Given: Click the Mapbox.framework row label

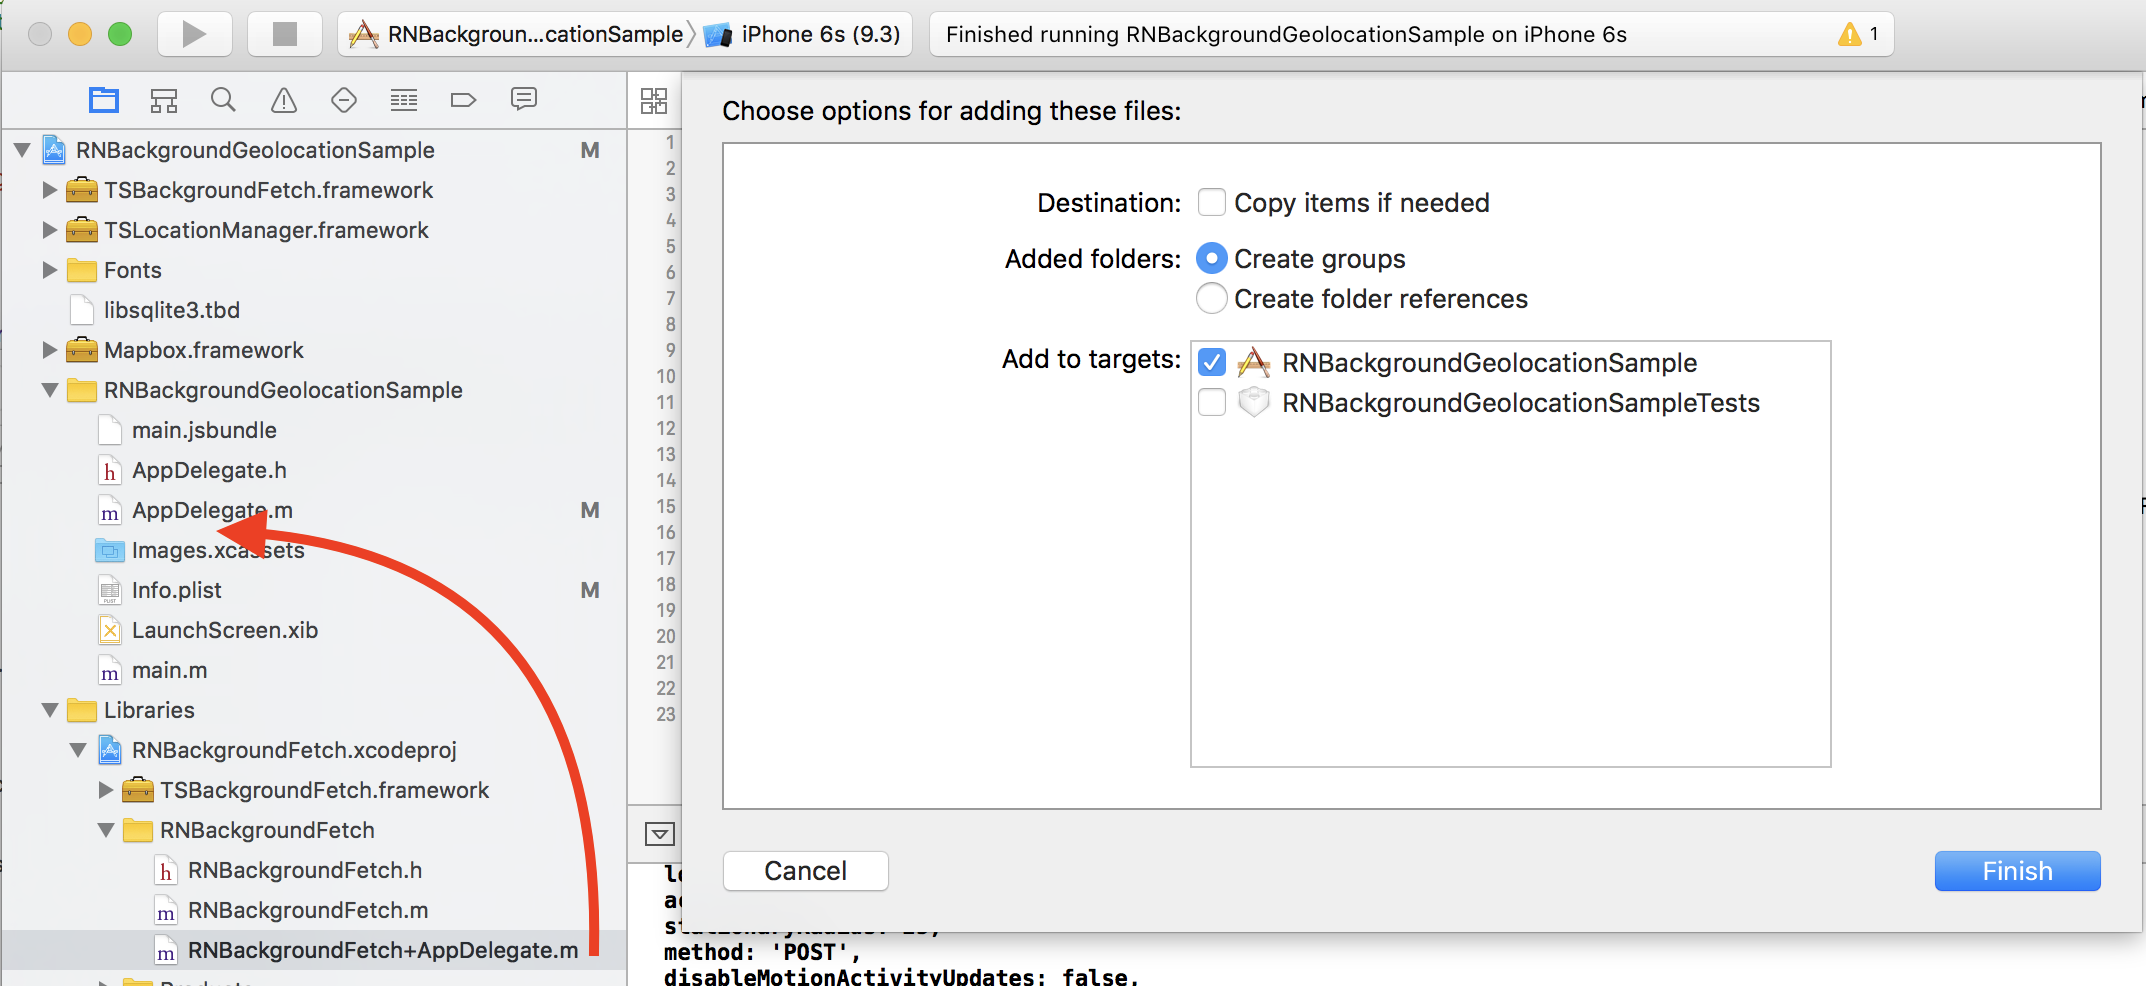Looking at the screenshot, I should pos(204,350).
